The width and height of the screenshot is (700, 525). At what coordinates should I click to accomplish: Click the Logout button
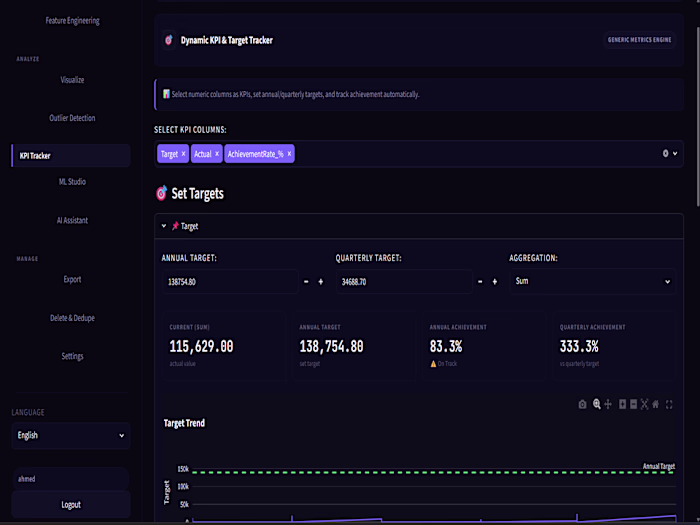tap(71, 504)
